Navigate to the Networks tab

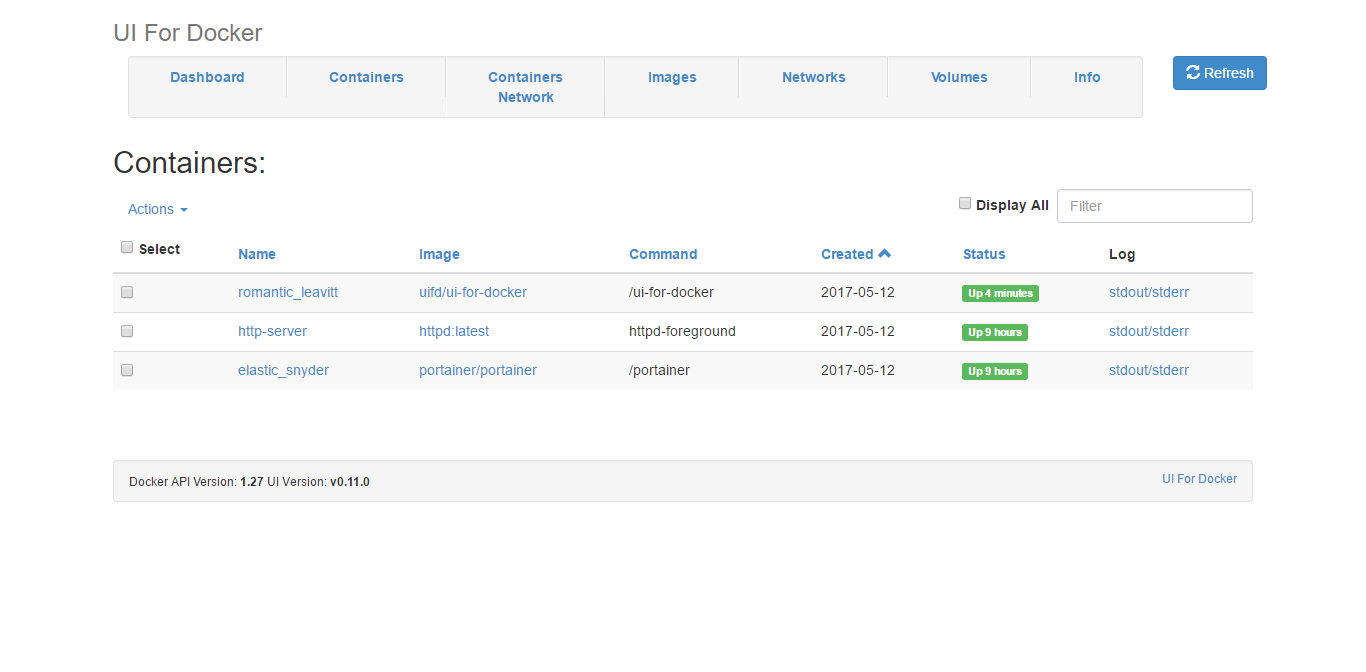pos(813,77)
